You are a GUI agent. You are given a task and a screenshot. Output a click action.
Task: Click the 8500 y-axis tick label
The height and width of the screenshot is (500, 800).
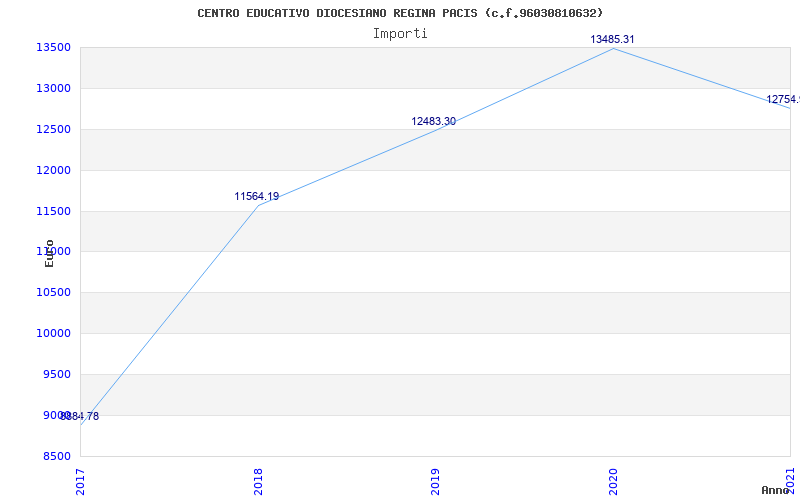click(x=55, y=456)
